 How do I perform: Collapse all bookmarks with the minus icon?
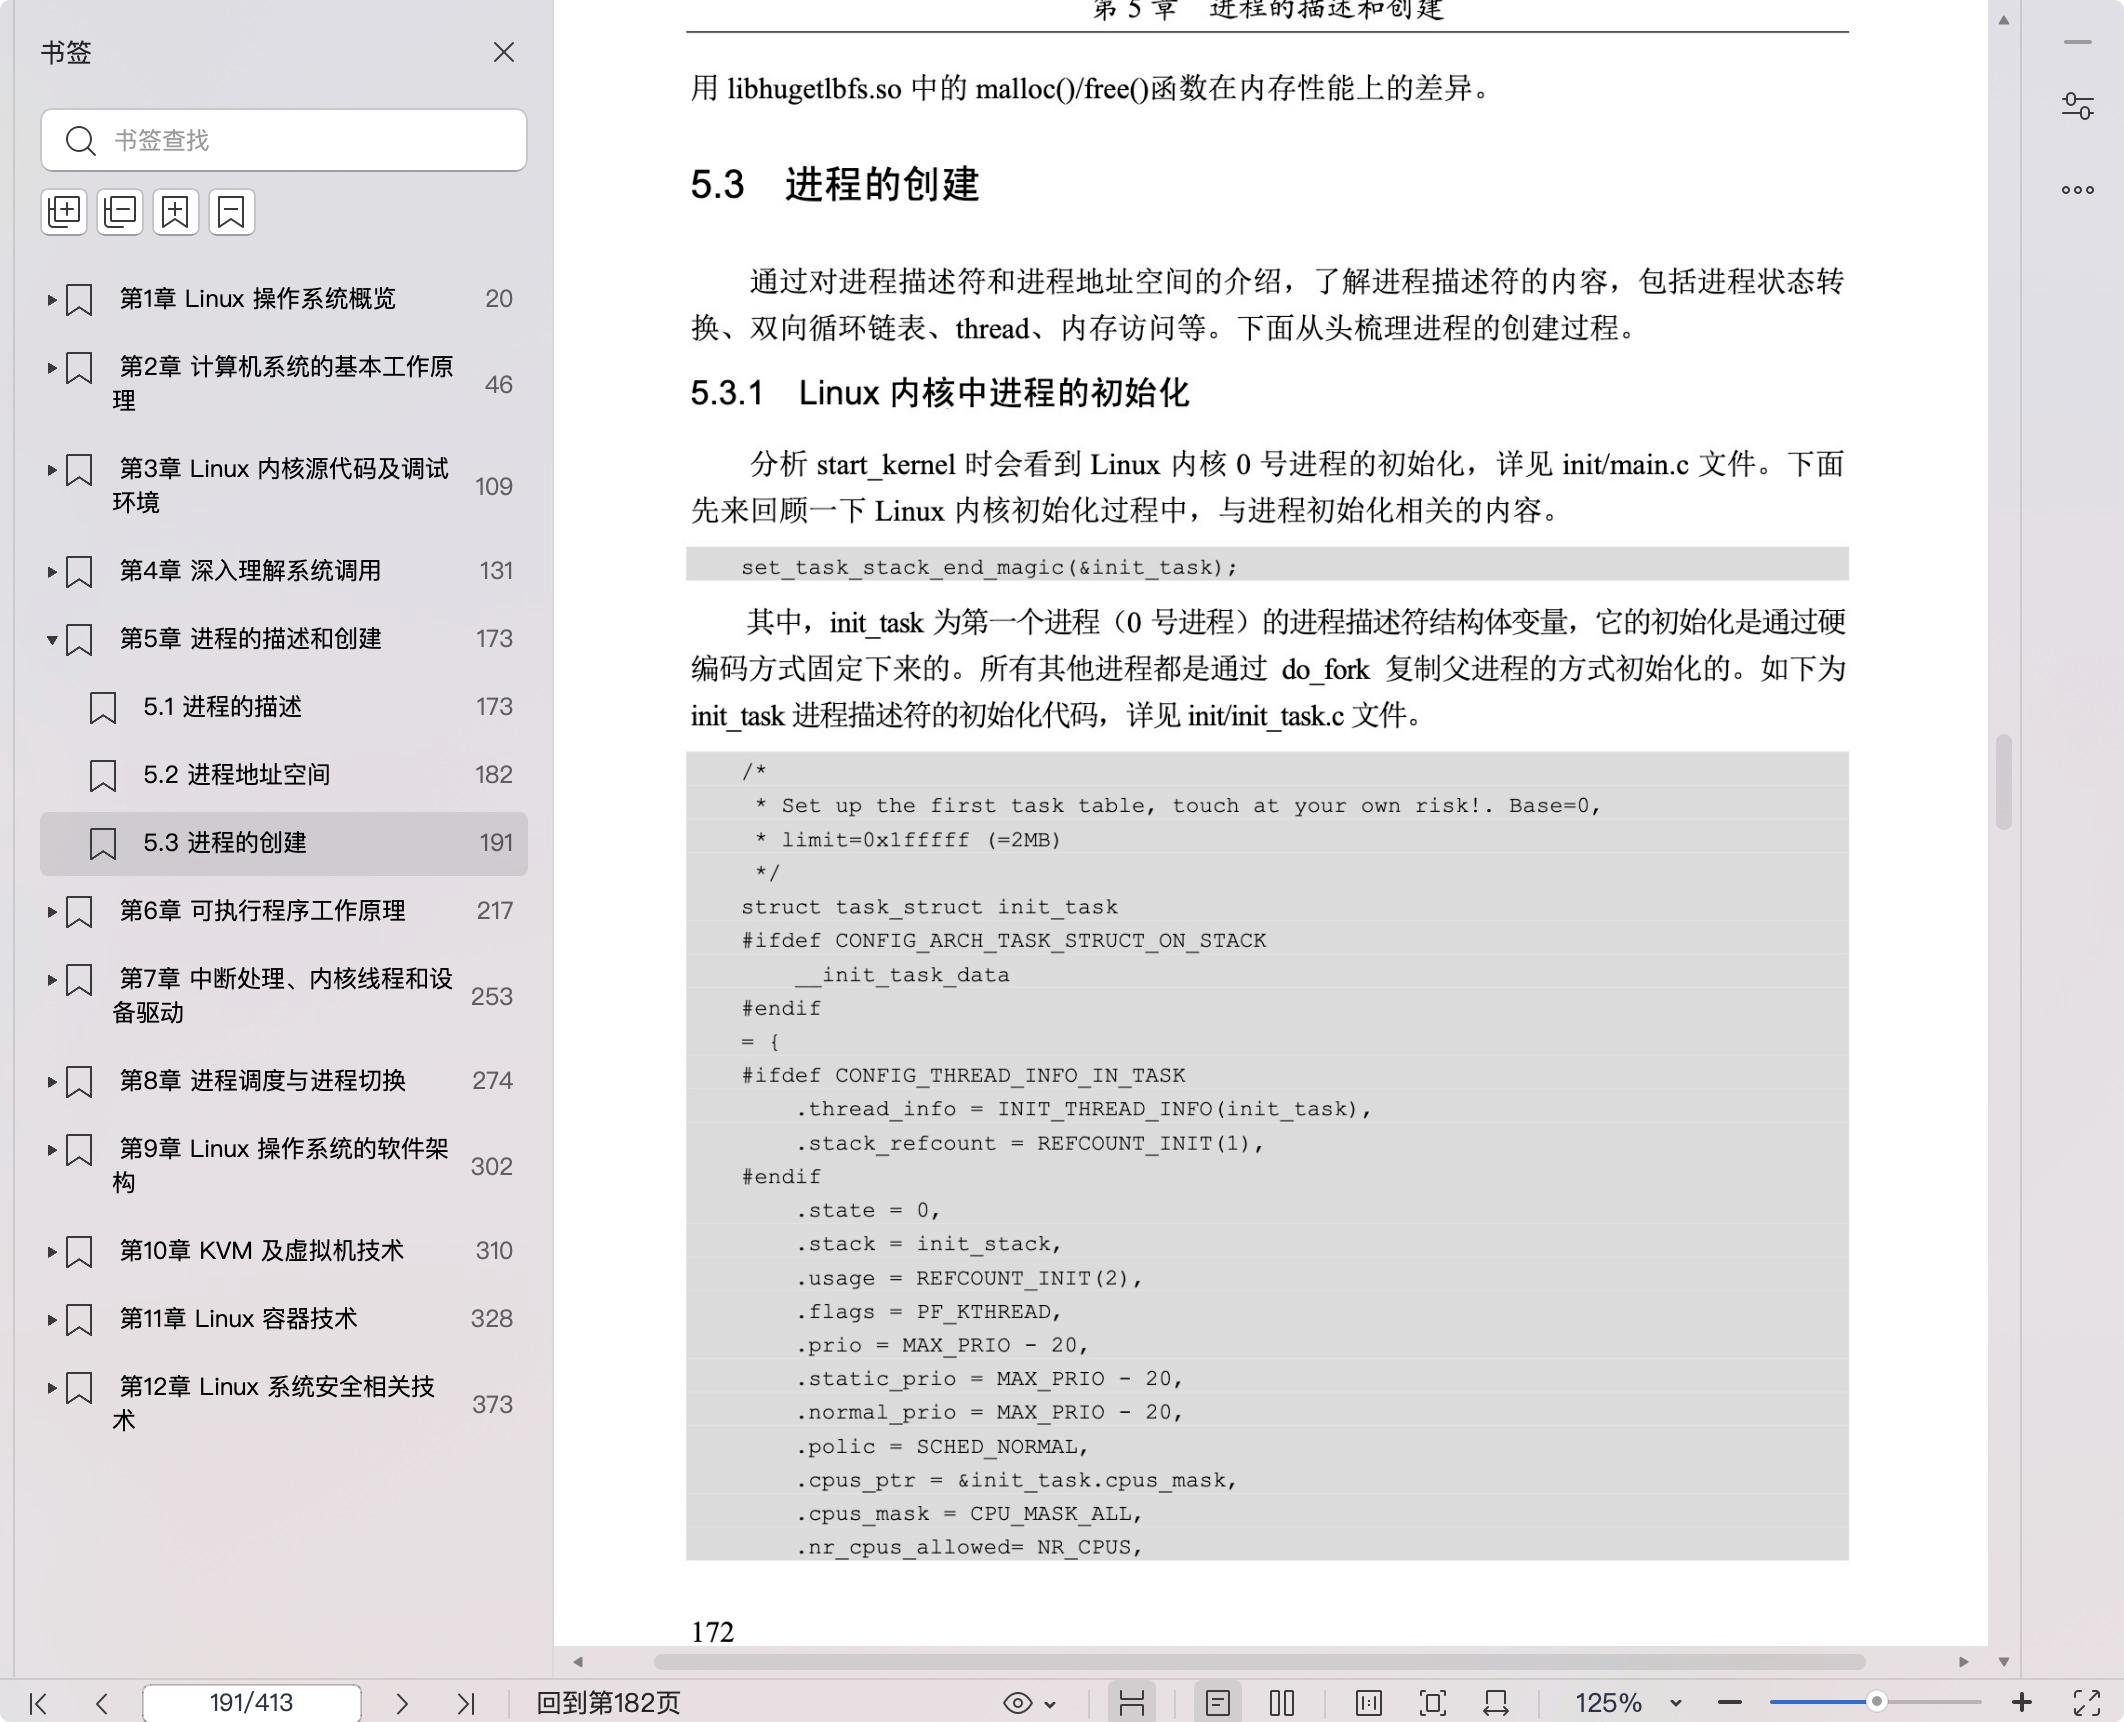point(120,212)
